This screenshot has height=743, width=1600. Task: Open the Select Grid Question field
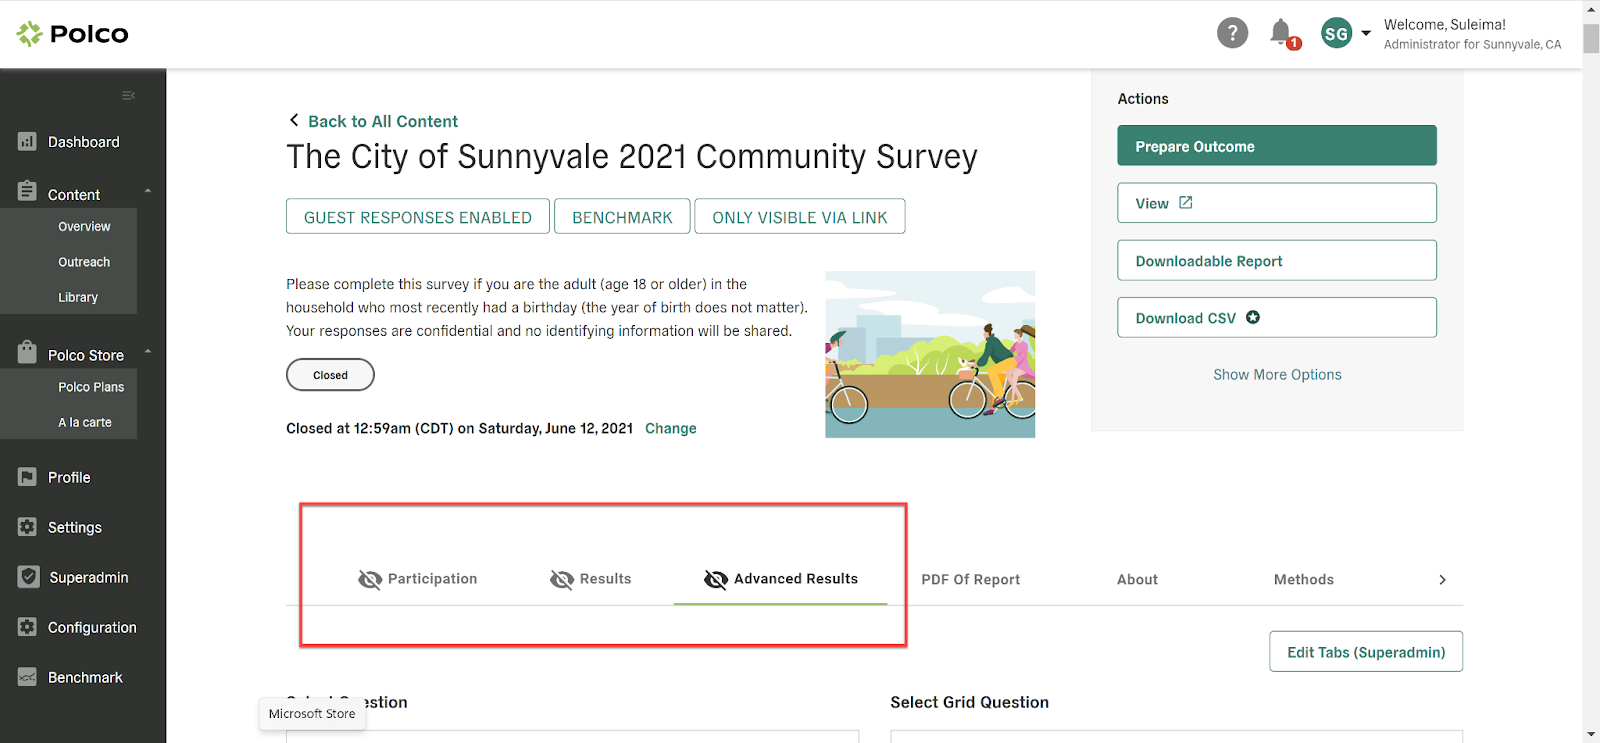[1176, 736]
